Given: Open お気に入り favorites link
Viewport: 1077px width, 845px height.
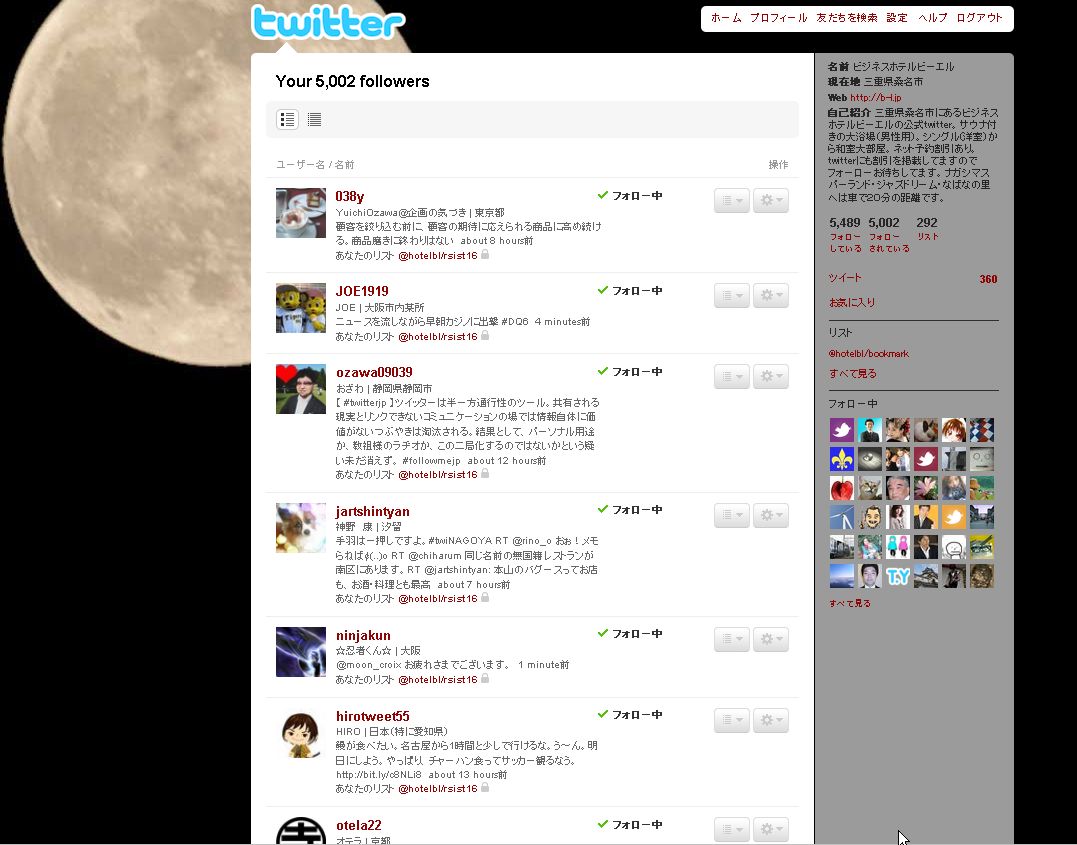Looking at the screenshot, I should pyautogui.click(x=852, y=302).
